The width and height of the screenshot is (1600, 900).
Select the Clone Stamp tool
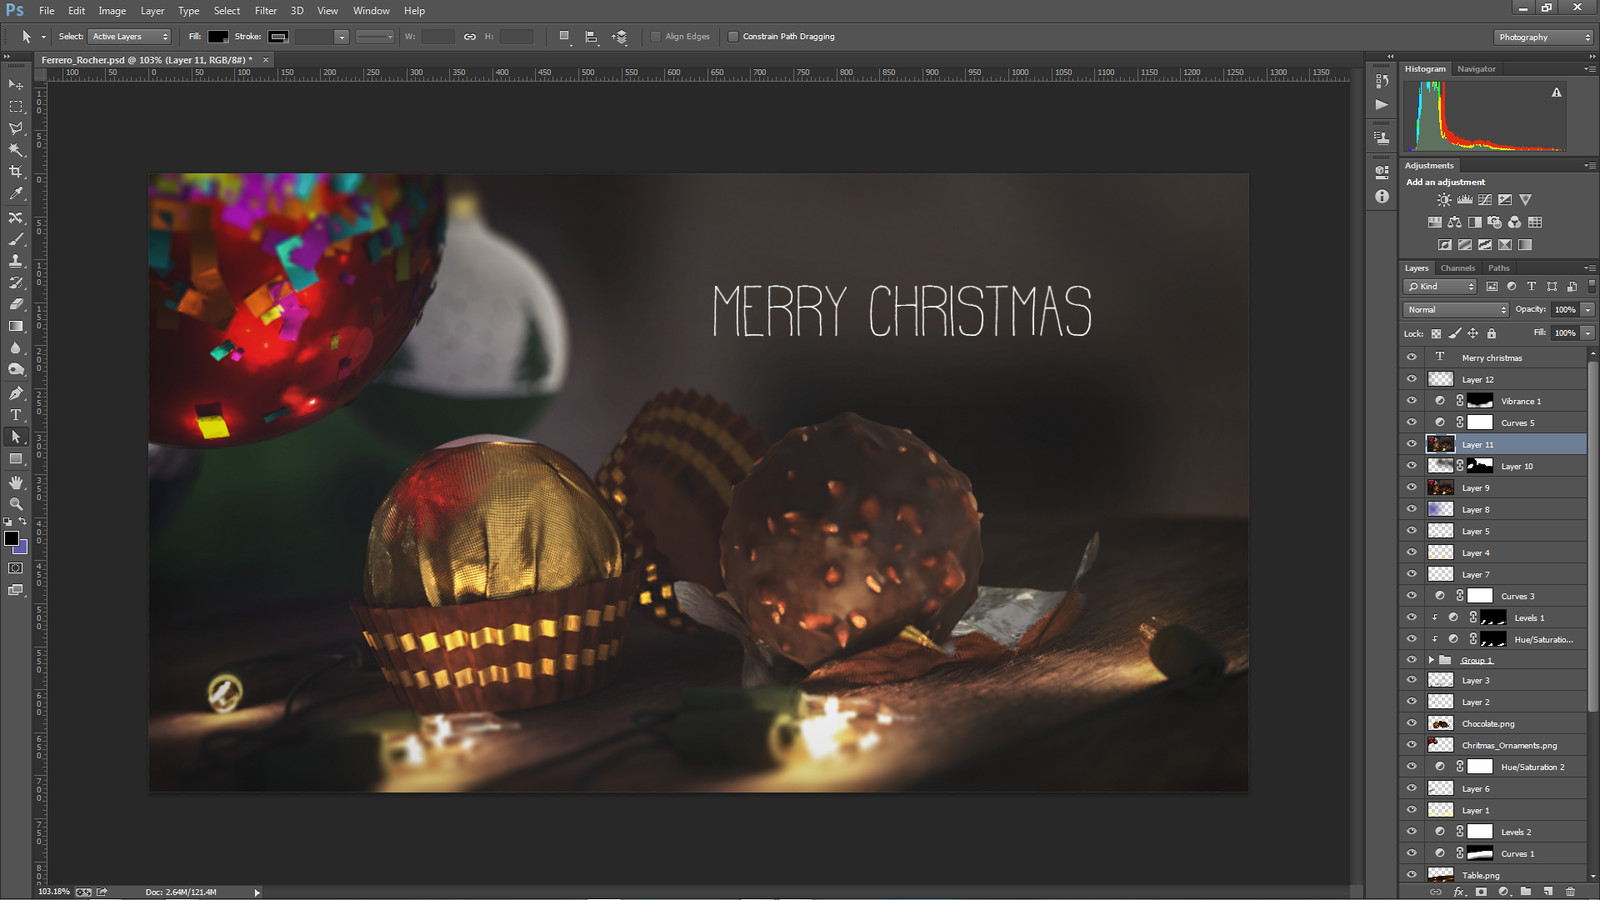[16, 261]
